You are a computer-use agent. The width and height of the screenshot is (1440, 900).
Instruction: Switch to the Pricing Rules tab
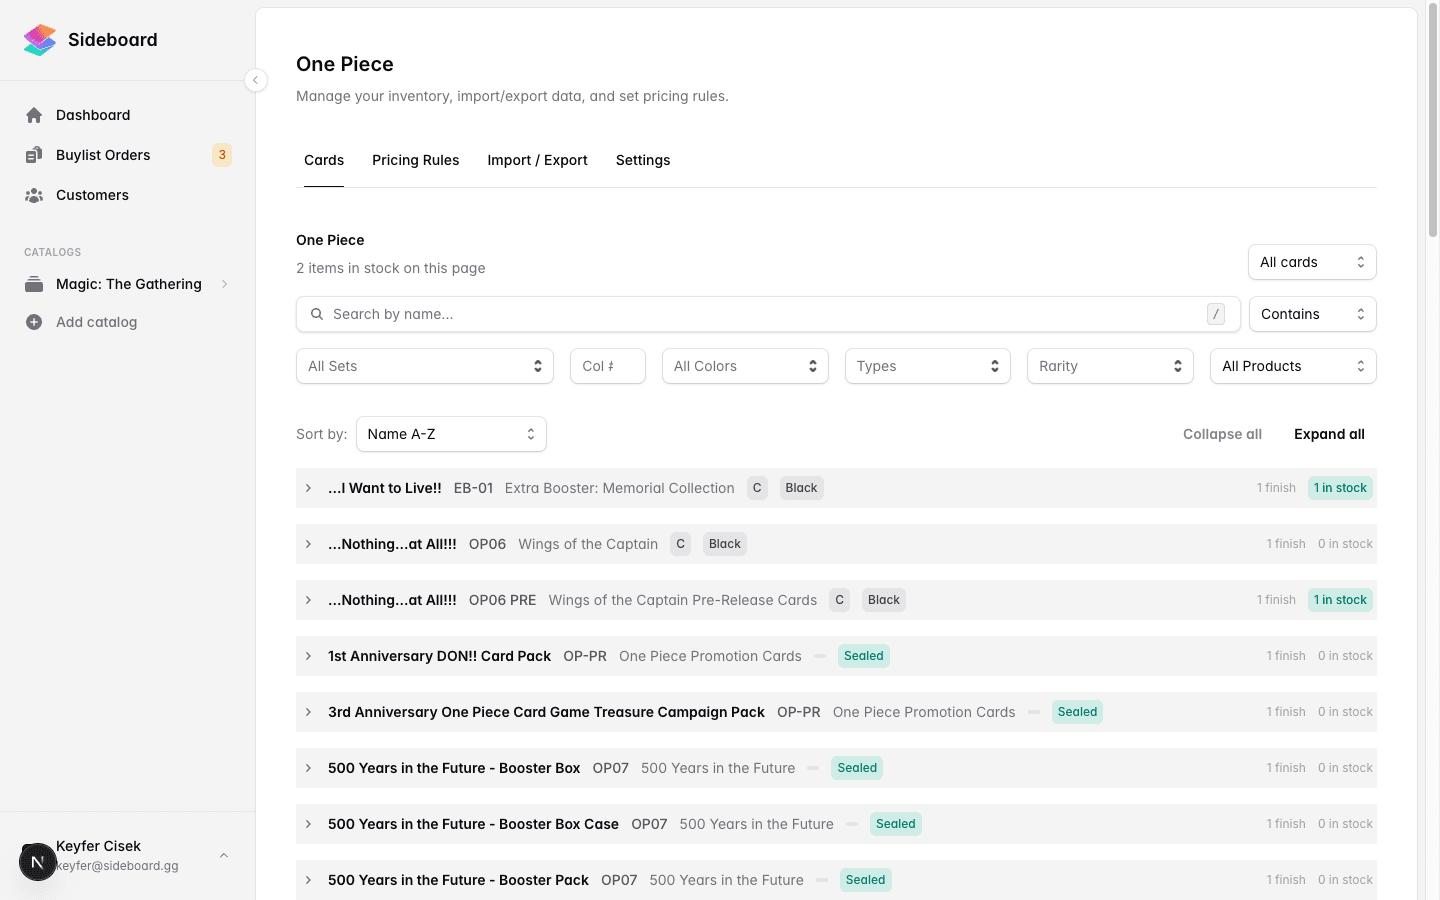[x=415, y=160]
